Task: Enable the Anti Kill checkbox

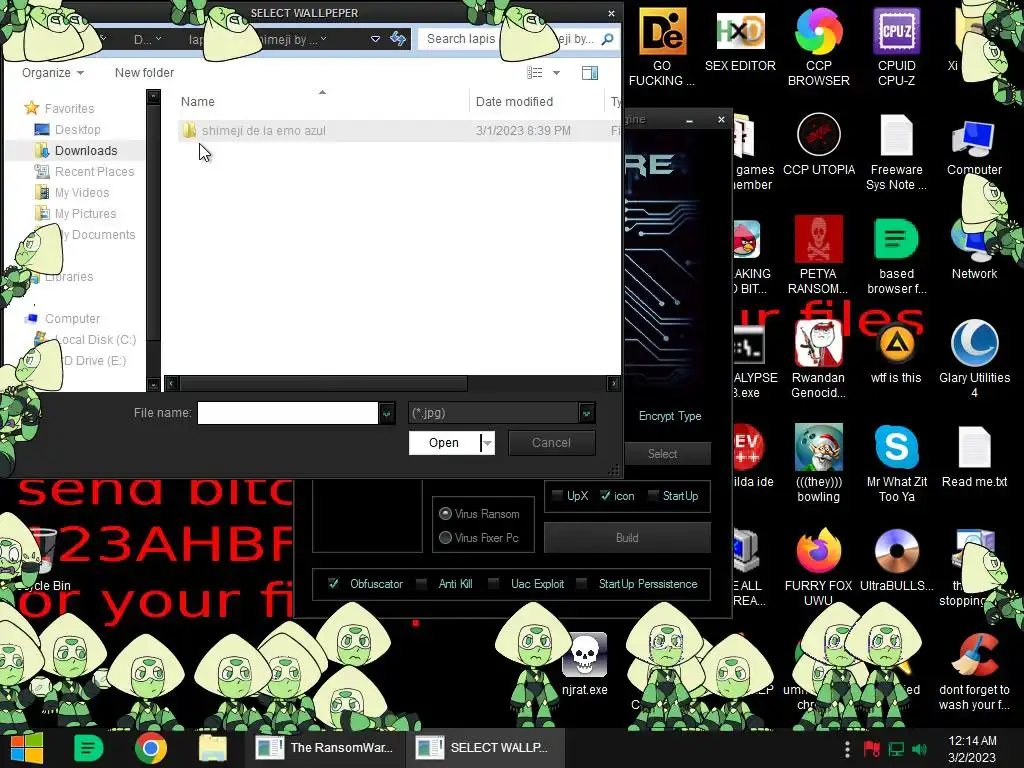Action: [x=422, y=584]
